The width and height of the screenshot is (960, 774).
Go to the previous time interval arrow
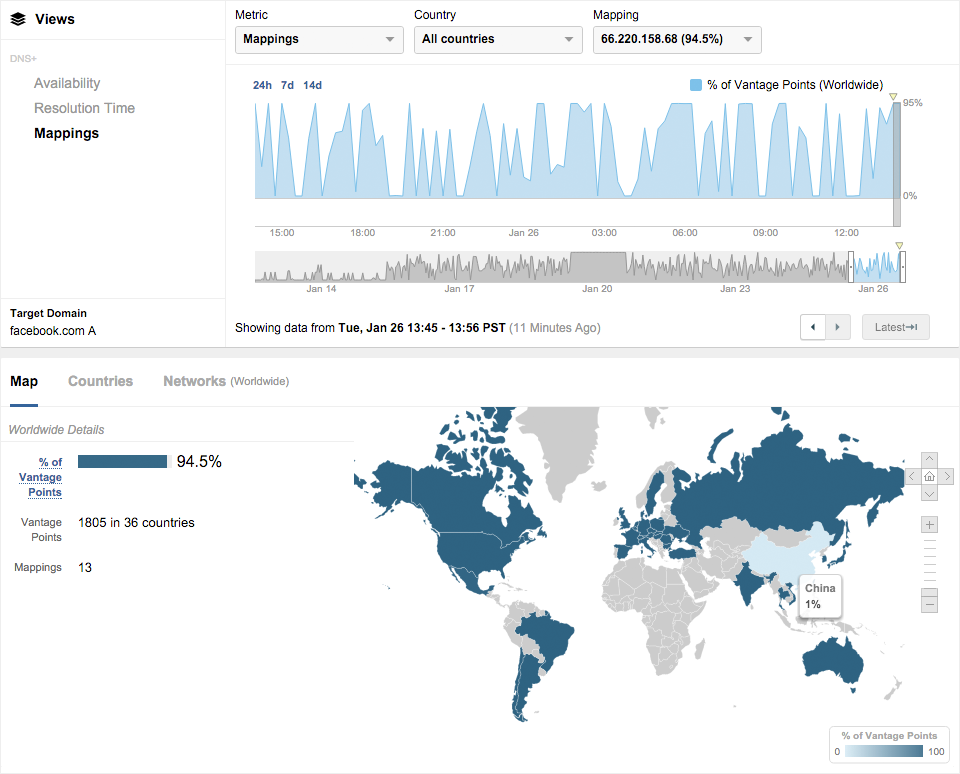(813, 327)
